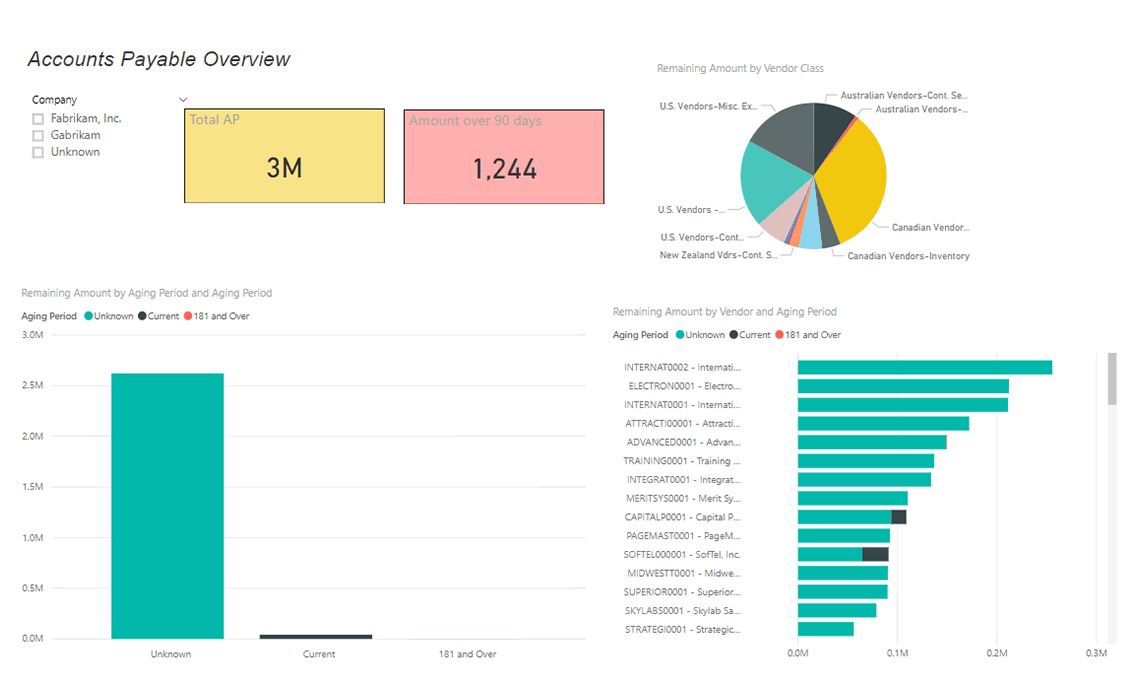Click 'Remaining Amount by Vendor and Aging Period' title
This screenshot has width=1140, height=687.
[x=724, y=312]
